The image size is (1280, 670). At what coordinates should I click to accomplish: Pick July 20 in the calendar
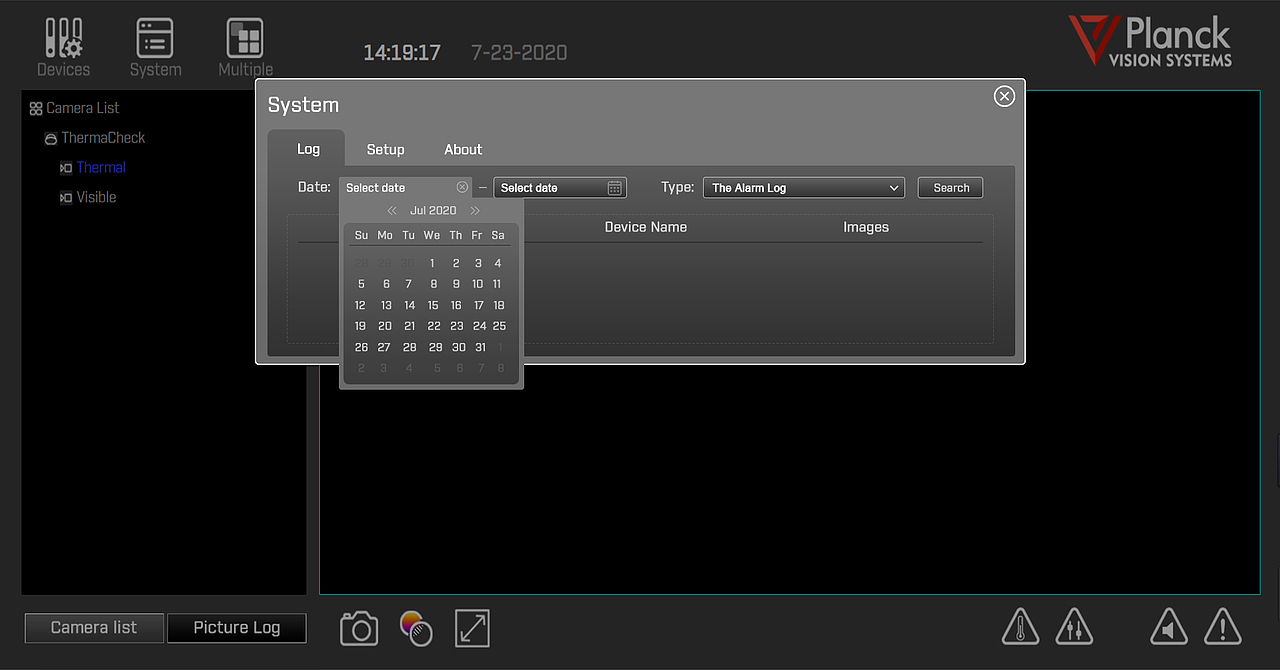pyautogui.click(x=385, y=326)
